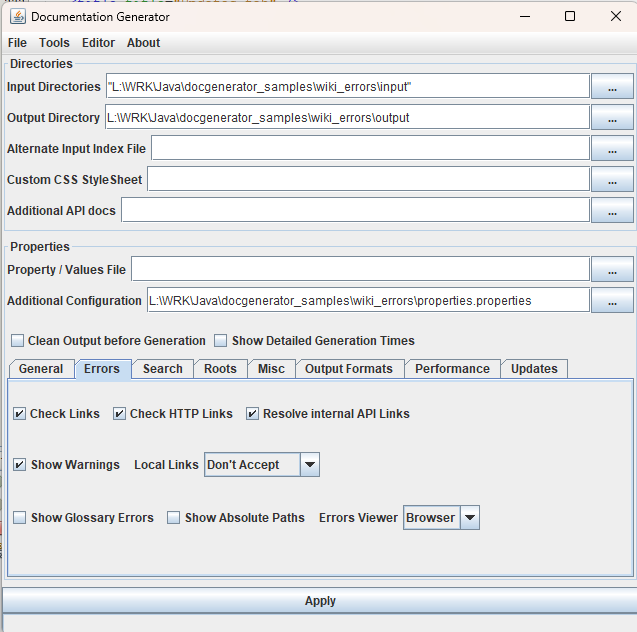Browse for Alternate Input Index File
The height and width of the screenshot is (632, 637).
click(612, 148)
